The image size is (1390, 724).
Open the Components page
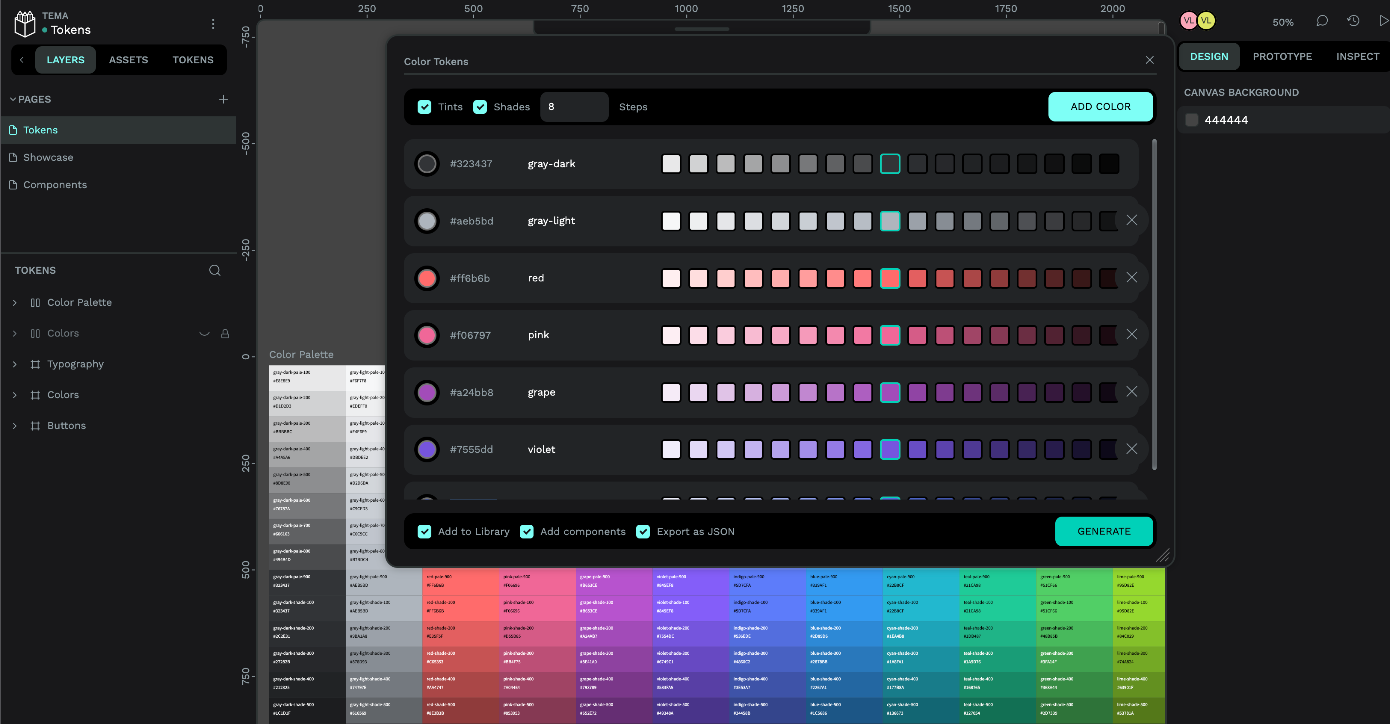[55, 185]
